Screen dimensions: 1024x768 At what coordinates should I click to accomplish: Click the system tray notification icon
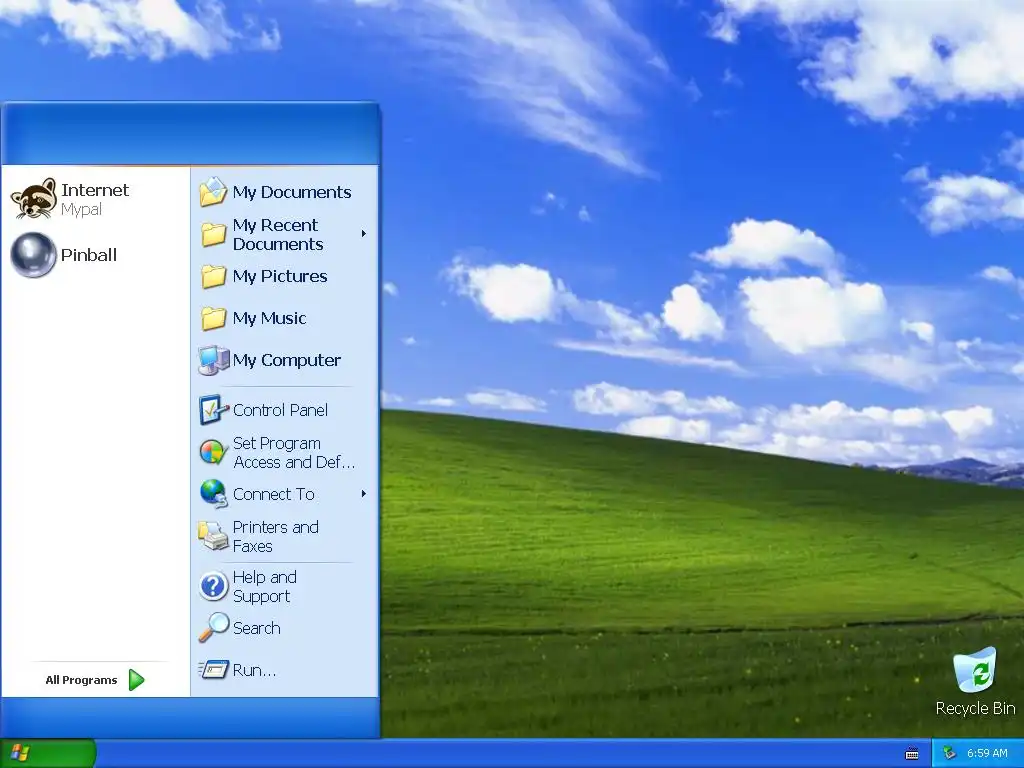point(950,753)
